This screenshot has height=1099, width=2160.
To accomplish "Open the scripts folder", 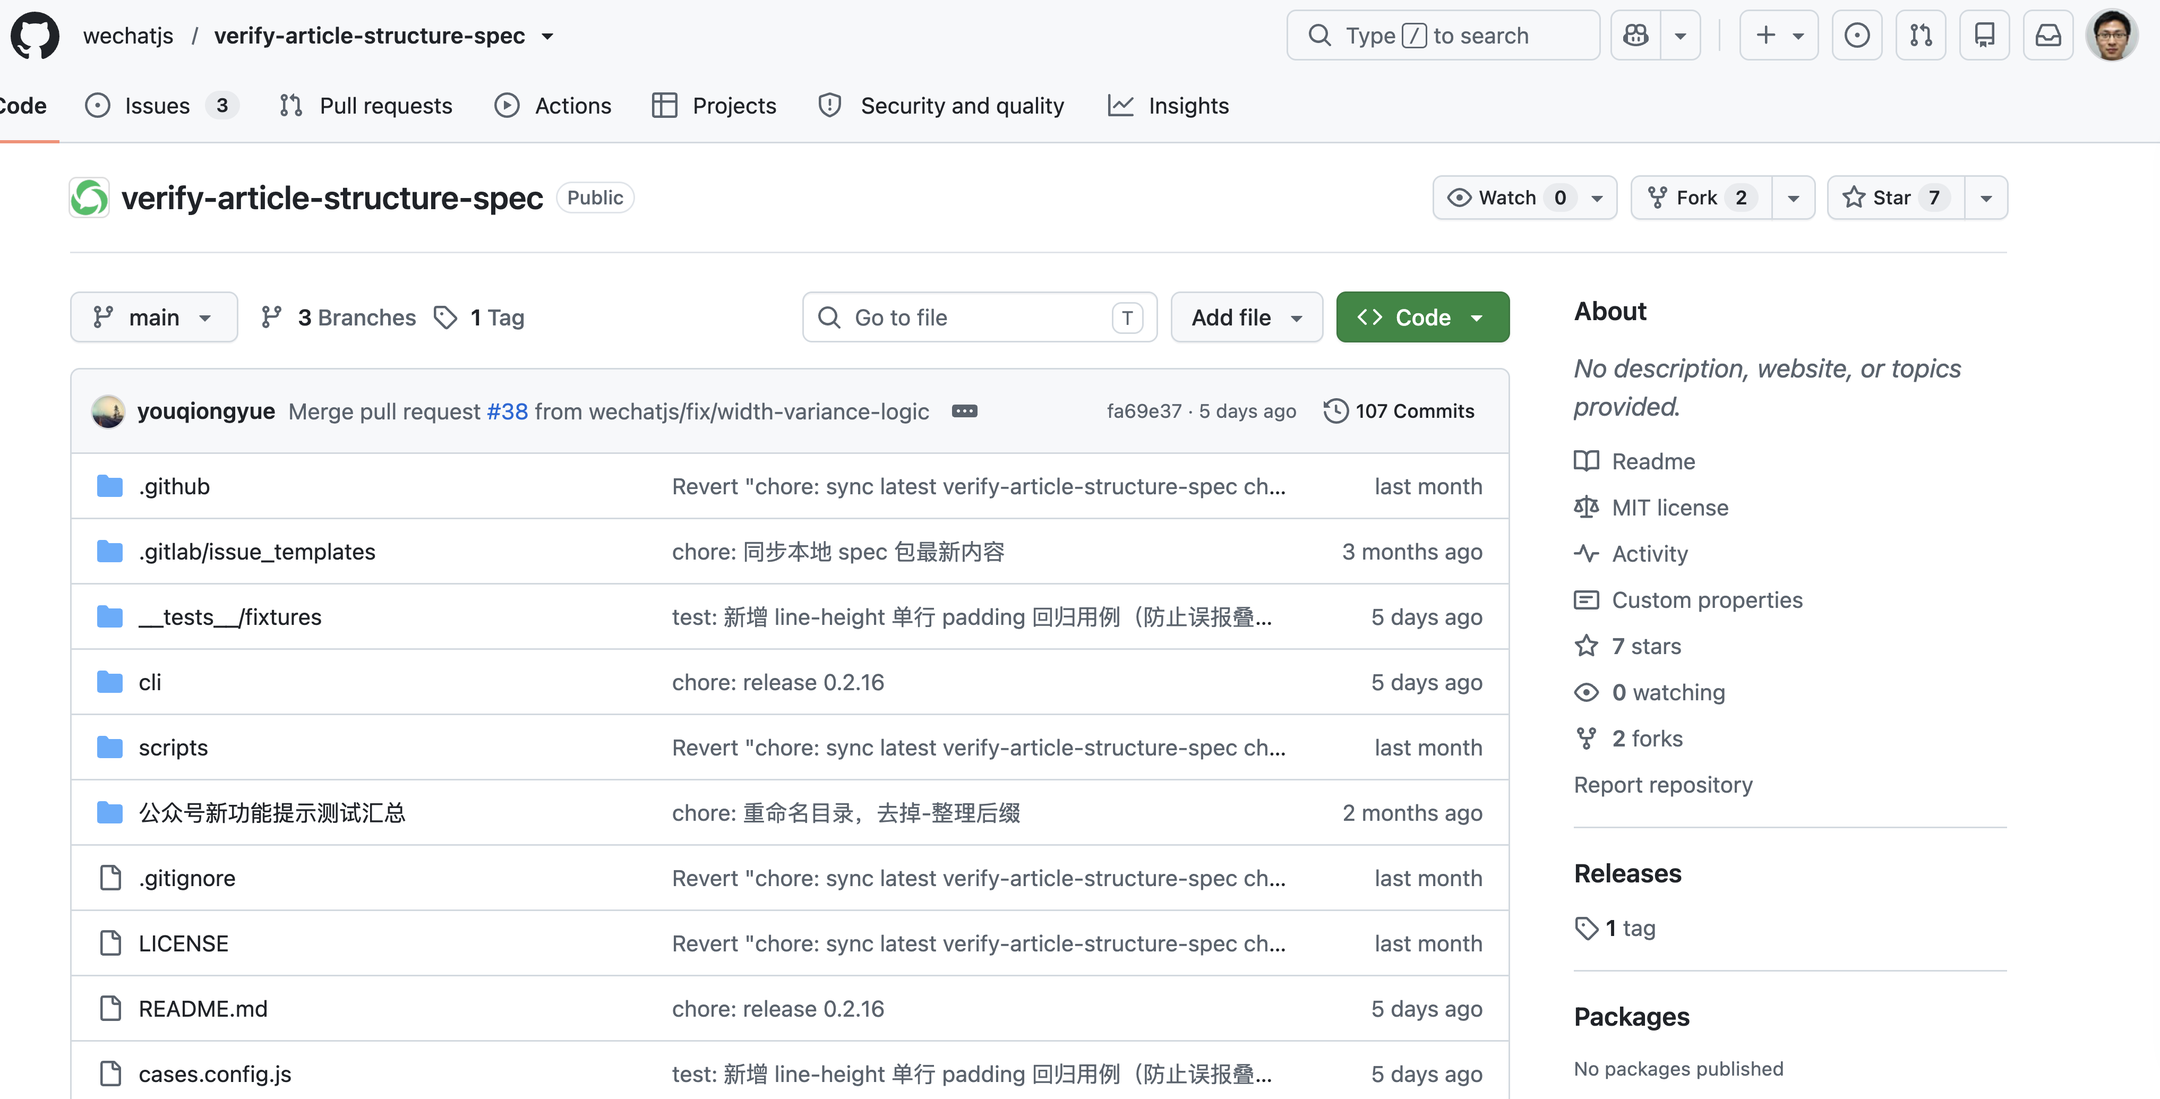I will point(173,747).
